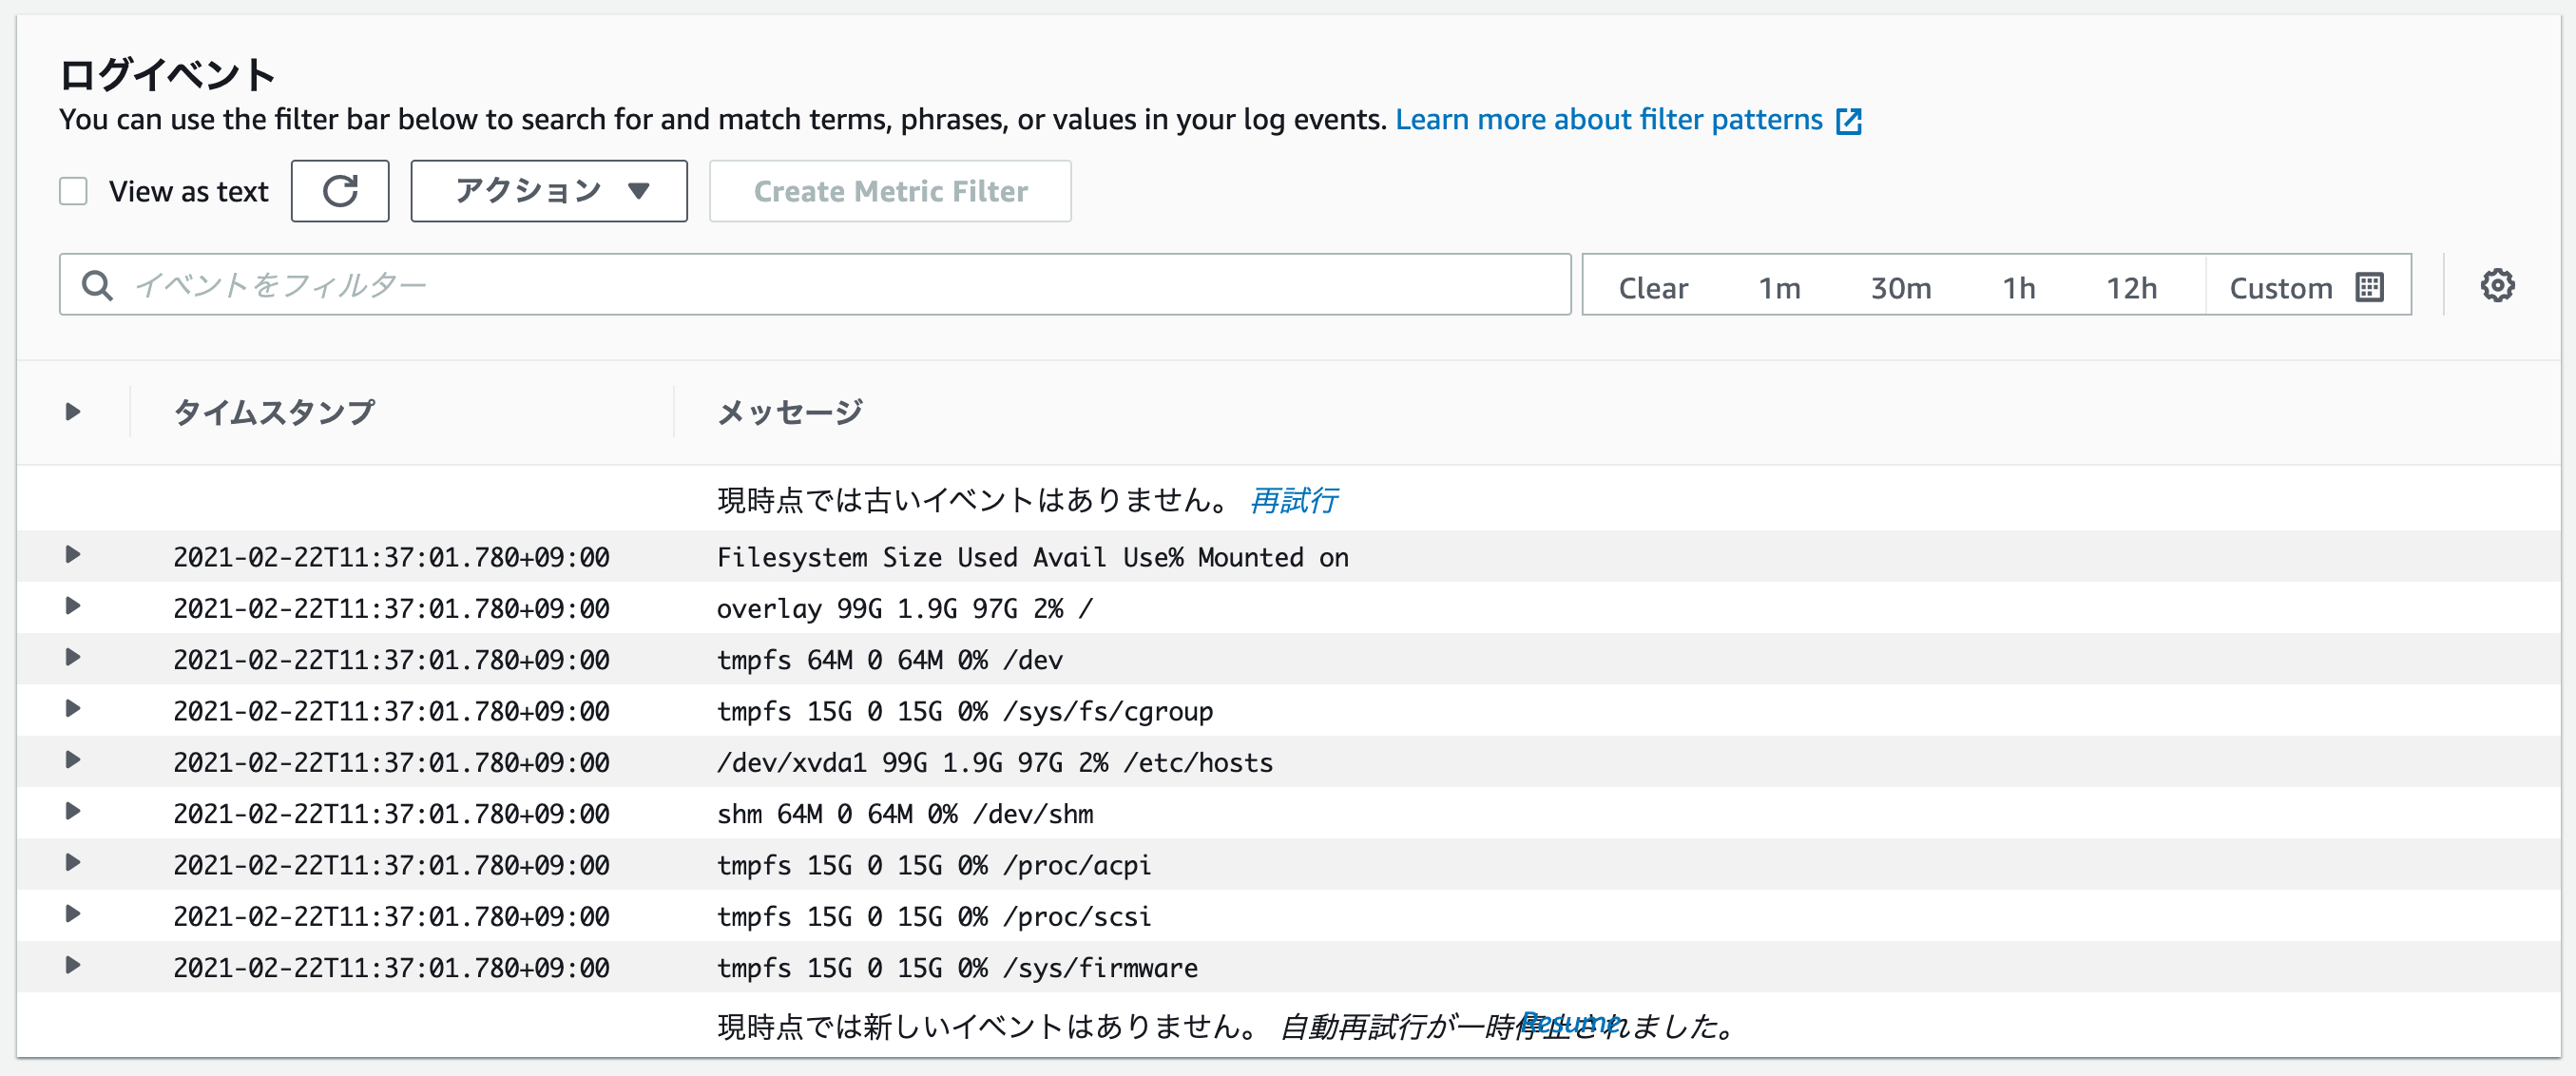This screenshot has height=1076, width=2576.
Task: Click the Custom time range selector
Action: pyautogui.click(x=2281, y=287)
